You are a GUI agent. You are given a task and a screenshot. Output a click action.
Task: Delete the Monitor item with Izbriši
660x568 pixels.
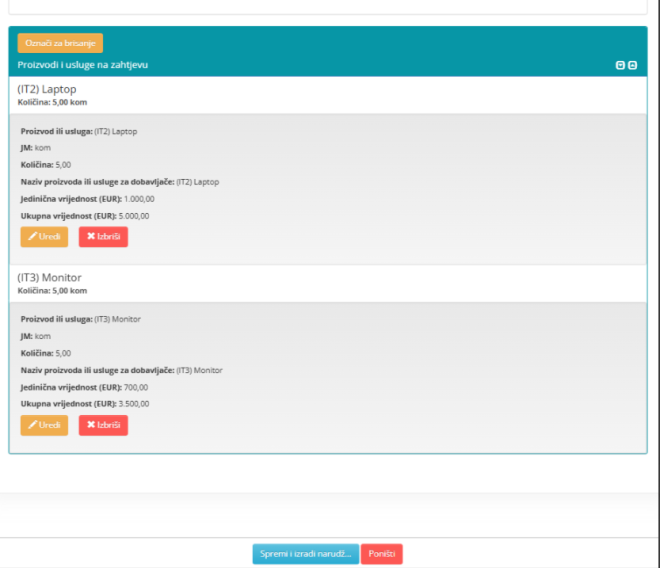(103, 425)
